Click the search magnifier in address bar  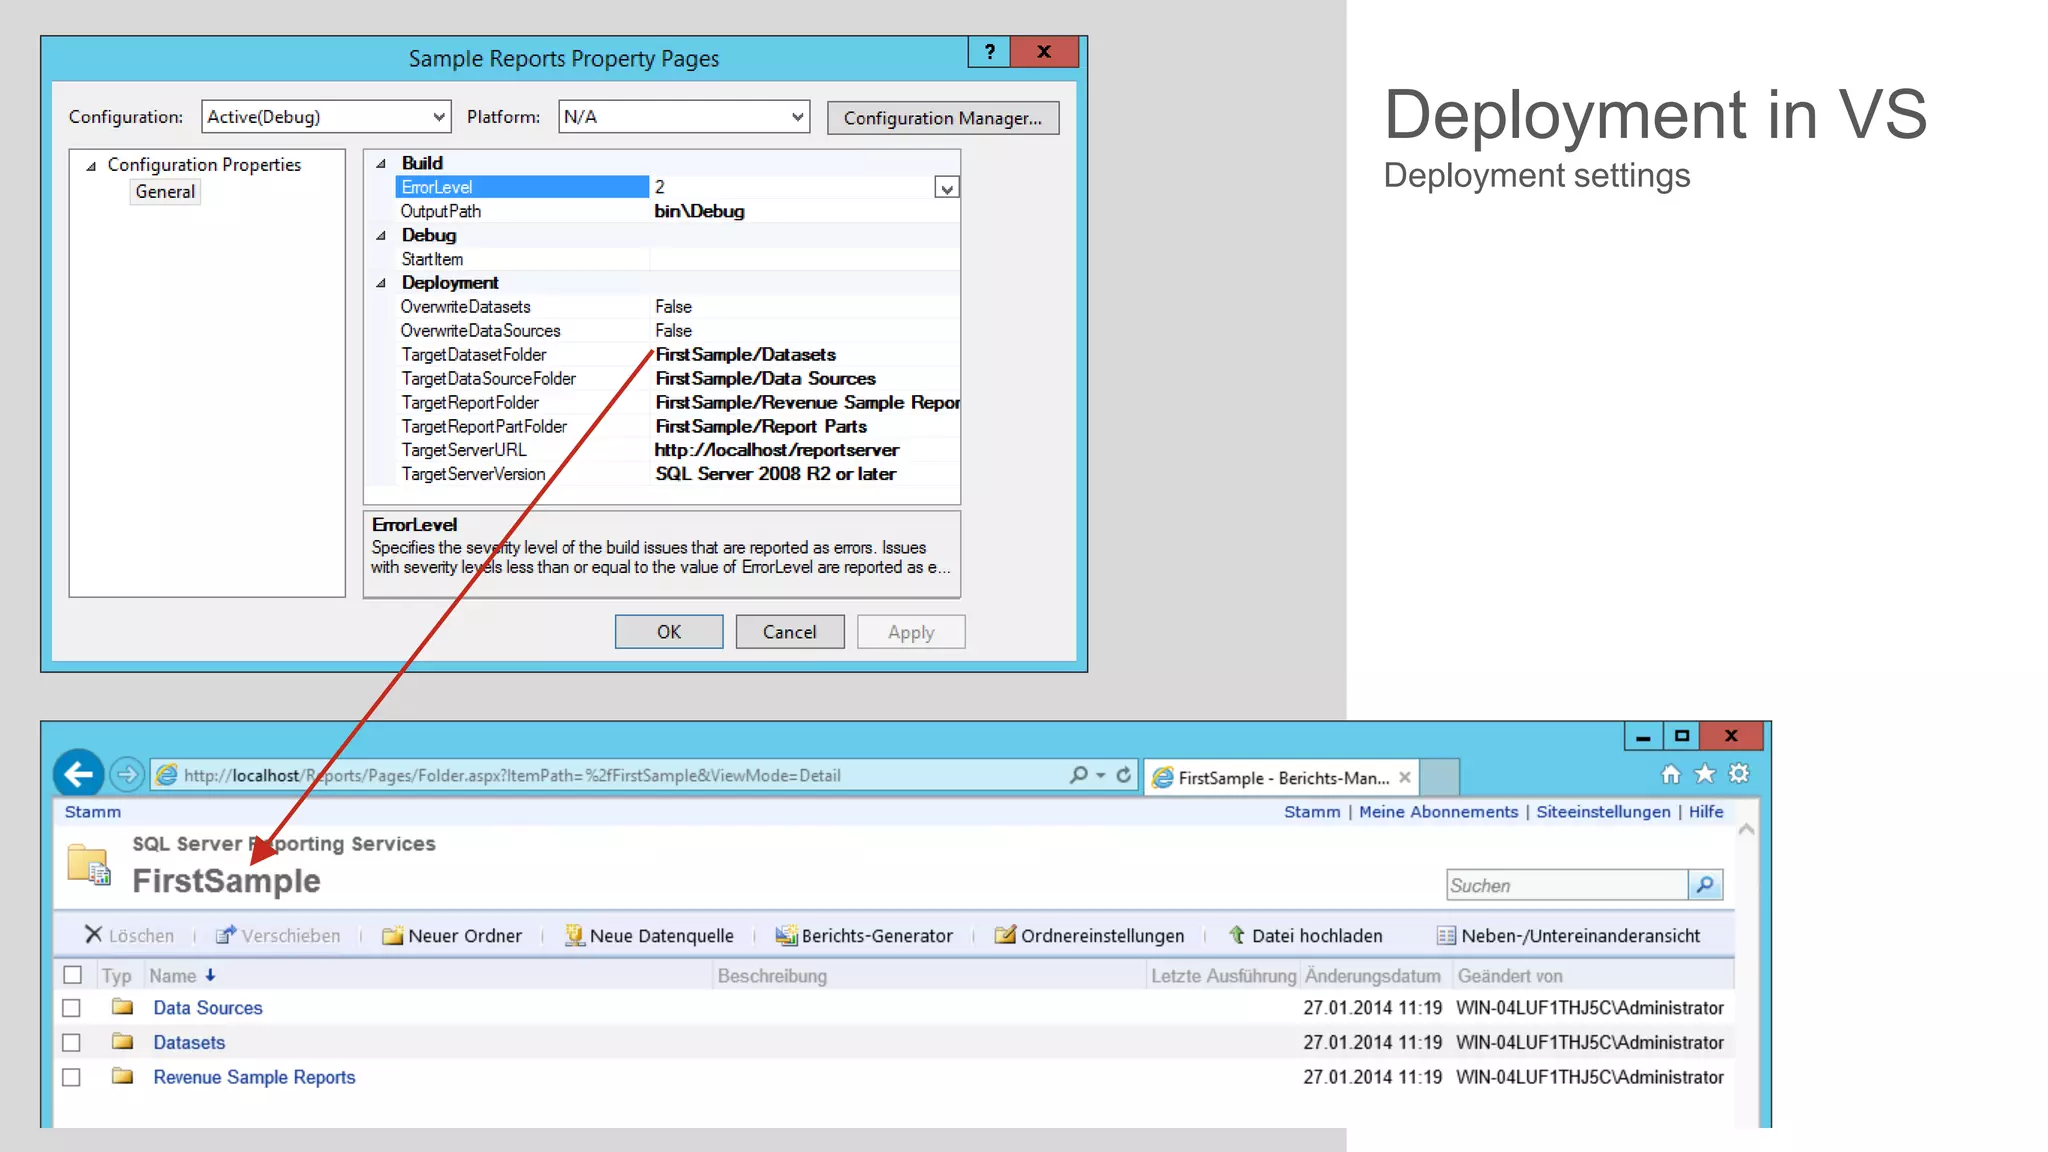(x=1078, y=775)
